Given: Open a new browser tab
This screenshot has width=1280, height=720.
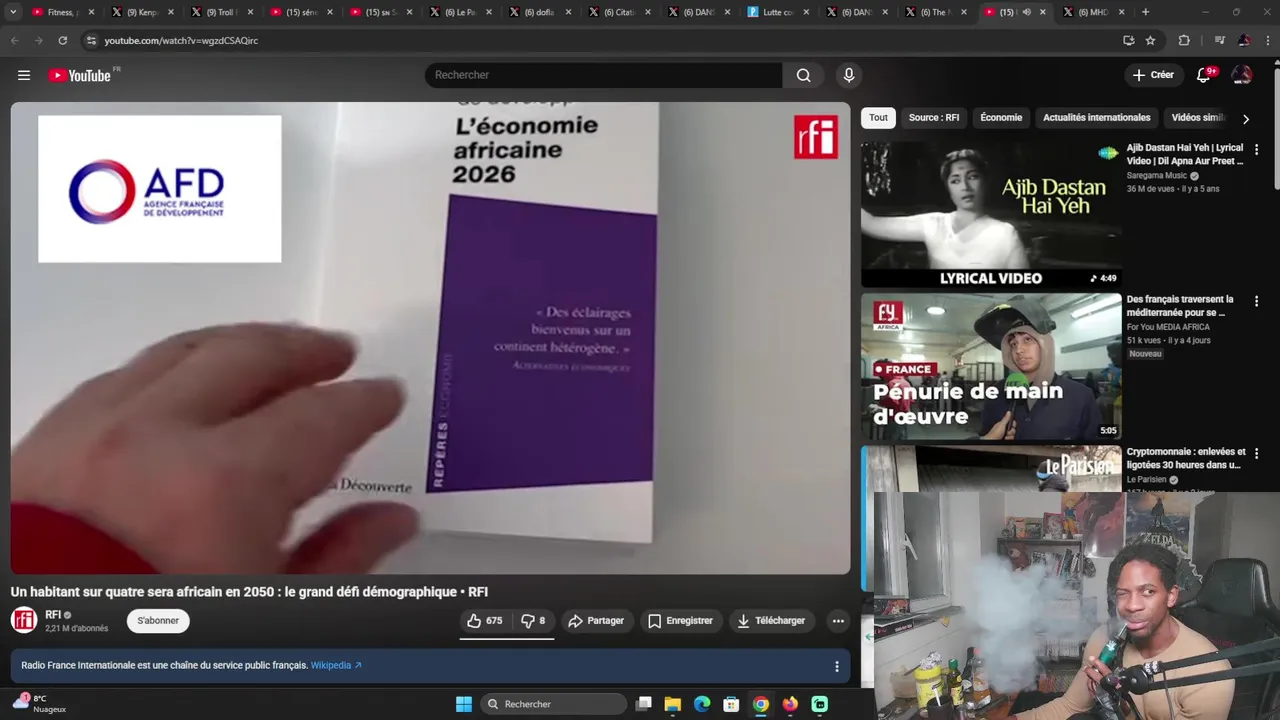Looking at the screenshot, I should 1145,12.
